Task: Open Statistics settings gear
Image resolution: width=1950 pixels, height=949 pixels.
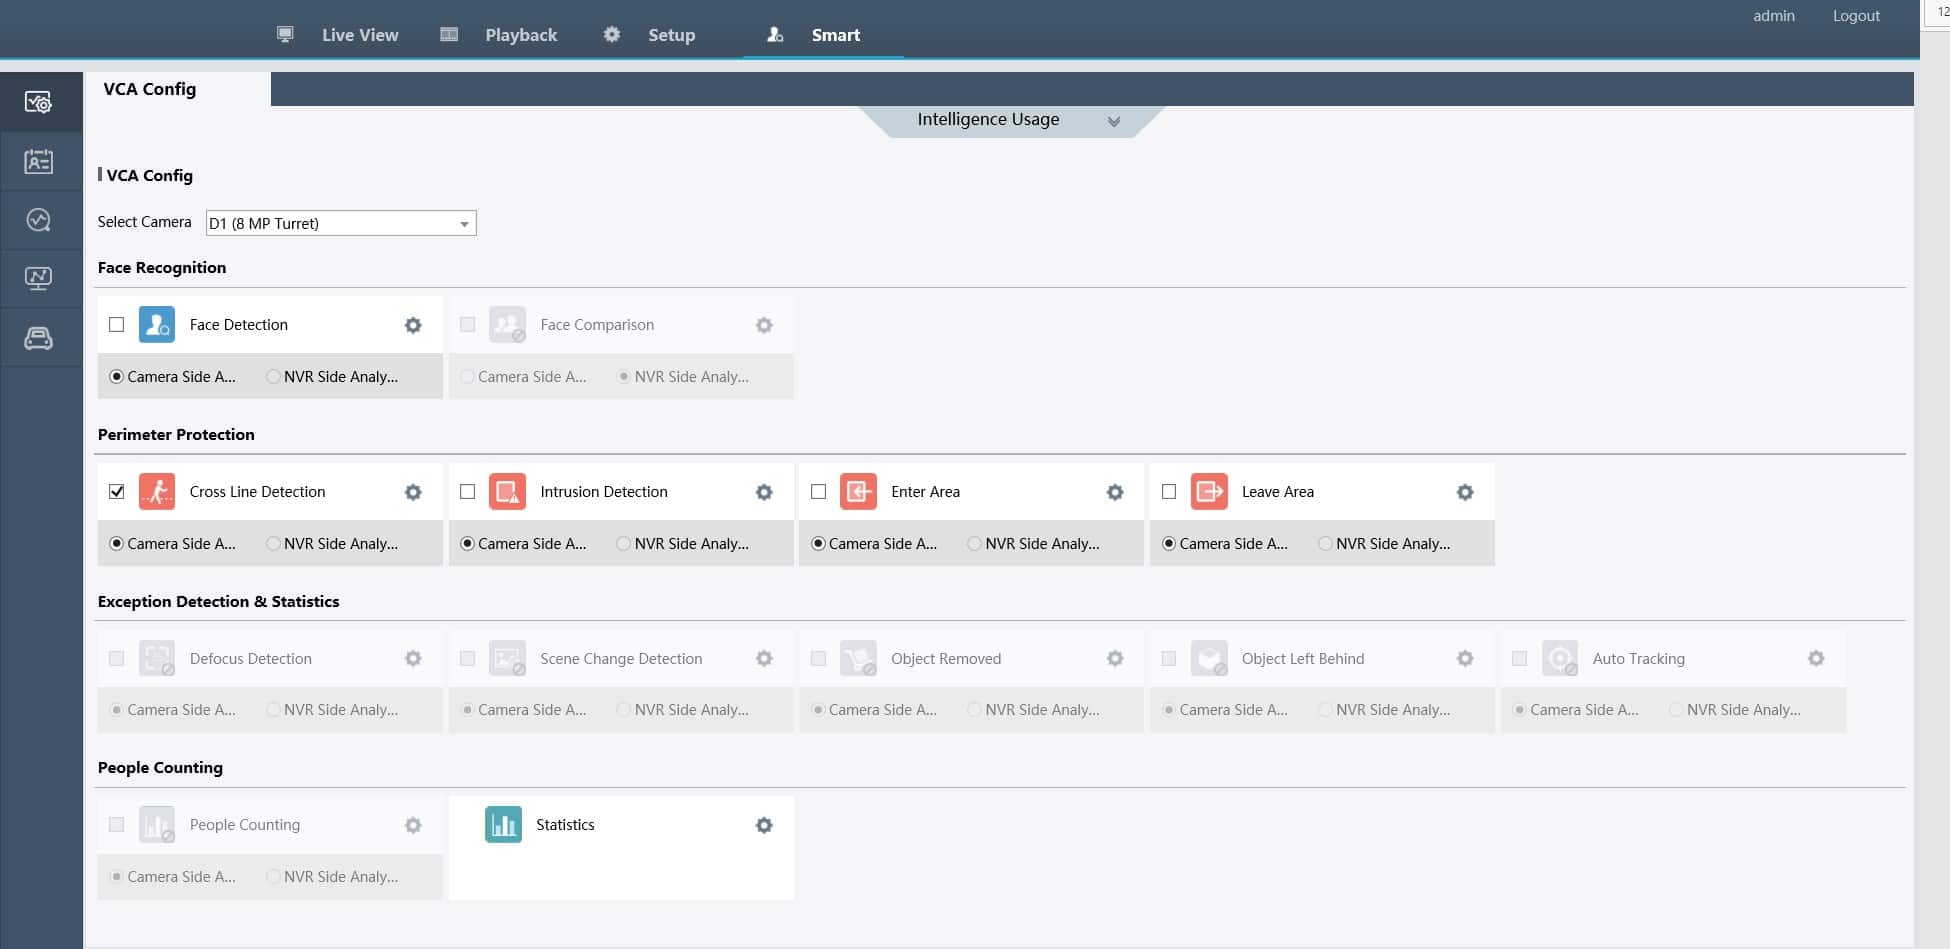Action: [x=764, y=825]
